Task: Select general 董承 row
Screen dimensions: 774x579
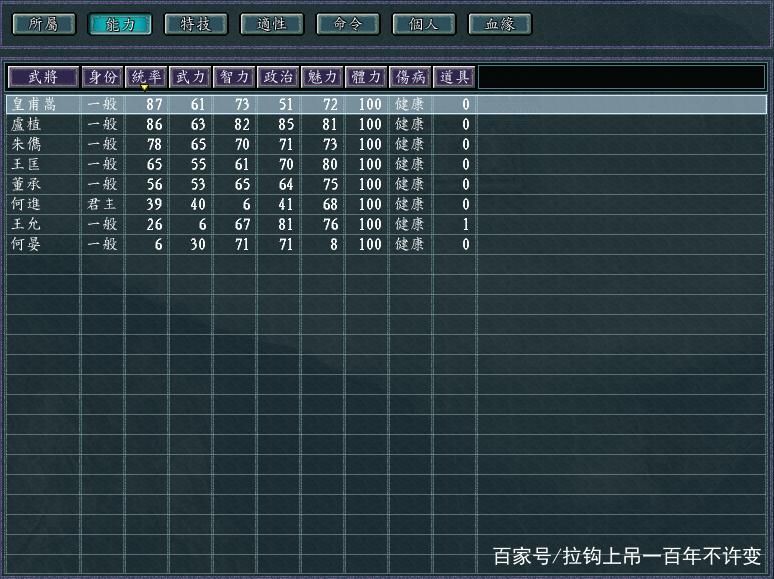Action: 387,184
